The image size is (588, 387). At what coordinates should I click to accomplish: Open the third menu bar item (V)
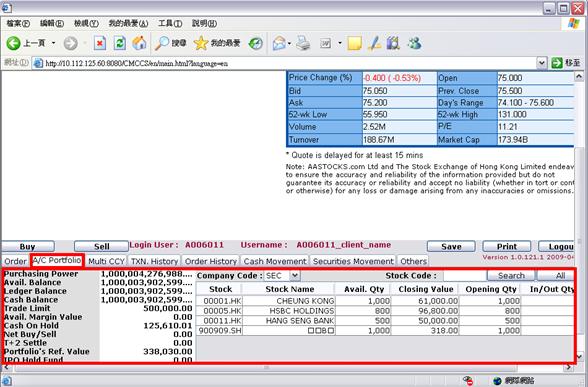[86, 24]
